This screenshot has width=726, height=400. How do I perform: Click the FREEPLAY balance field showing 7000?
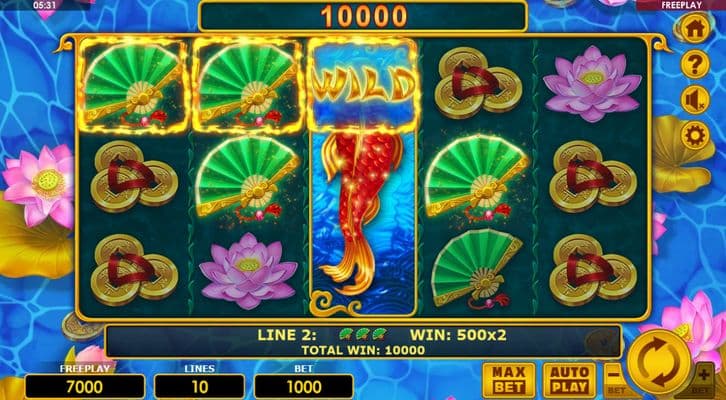point(85,387)
